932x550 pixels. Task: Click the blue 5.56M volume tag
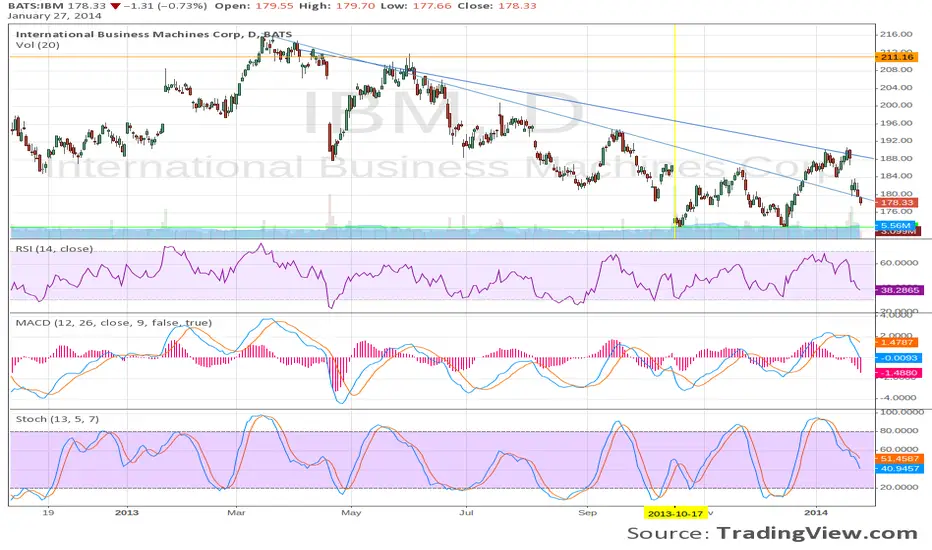896,226
